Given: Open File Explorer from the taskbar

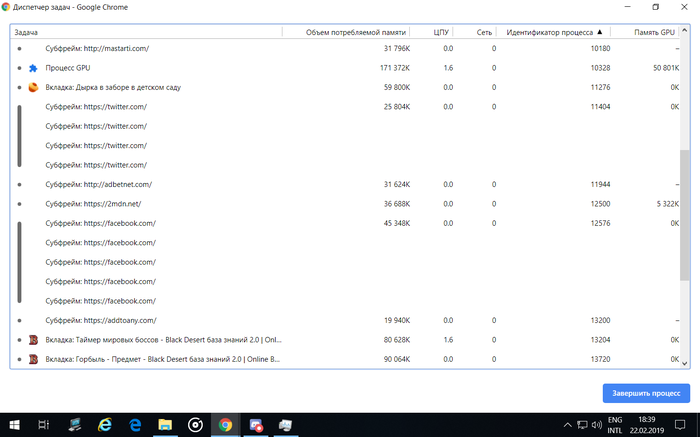Looking at the screenshot, I should (164, 424).
